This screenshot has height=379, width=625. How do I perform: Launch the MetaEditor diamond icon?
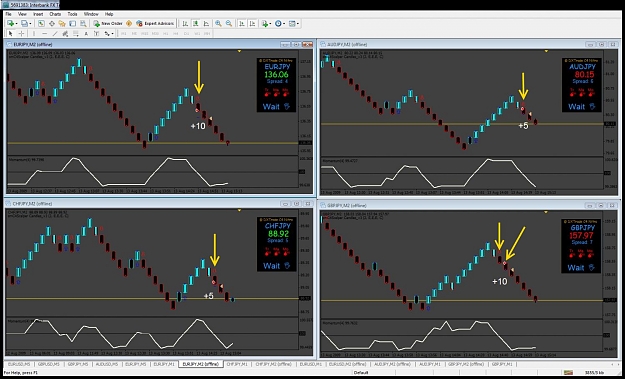[129, 24]
